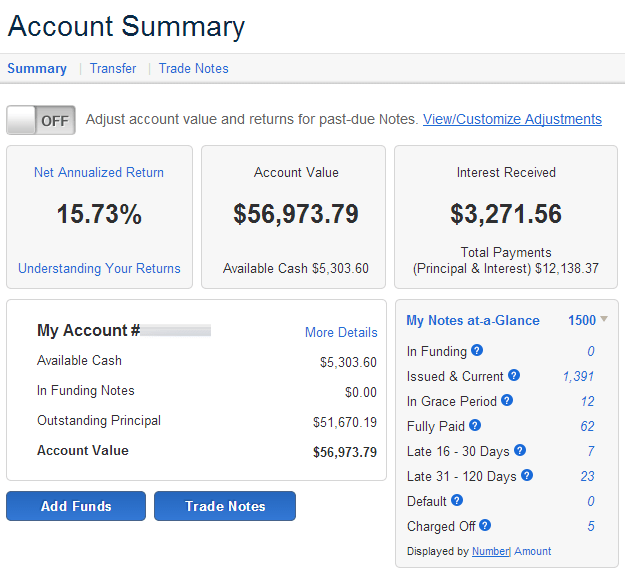Click the Net Annualized Return link

coord(99,172)
